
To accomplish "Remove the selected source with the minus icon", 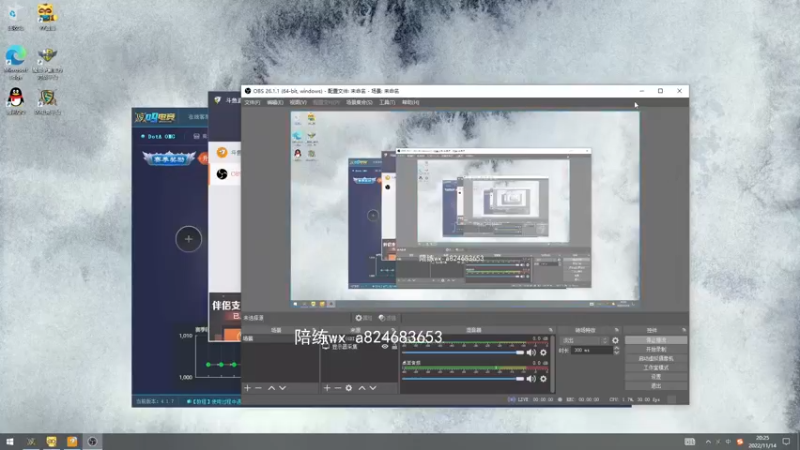I will pyautogui.click(x=338, y=388).
